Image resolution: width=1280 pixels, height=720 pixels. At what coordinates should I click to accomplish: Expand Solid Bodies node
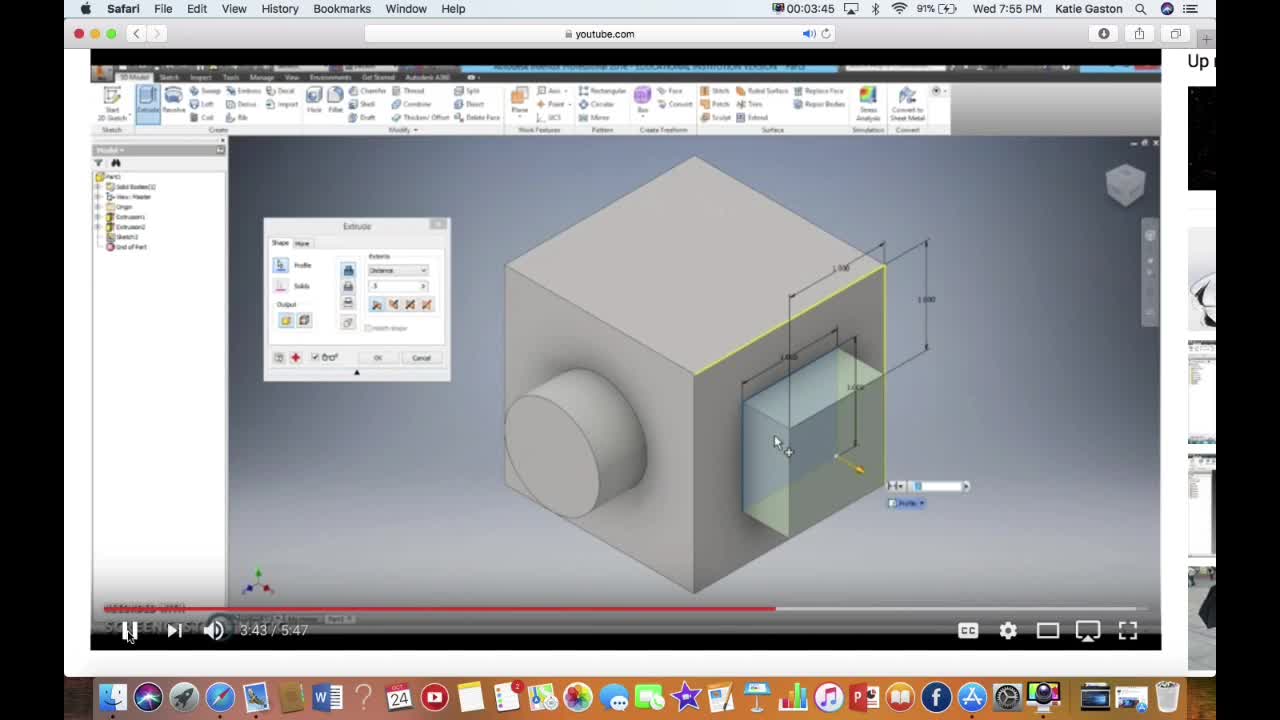(x=99, y=187)
